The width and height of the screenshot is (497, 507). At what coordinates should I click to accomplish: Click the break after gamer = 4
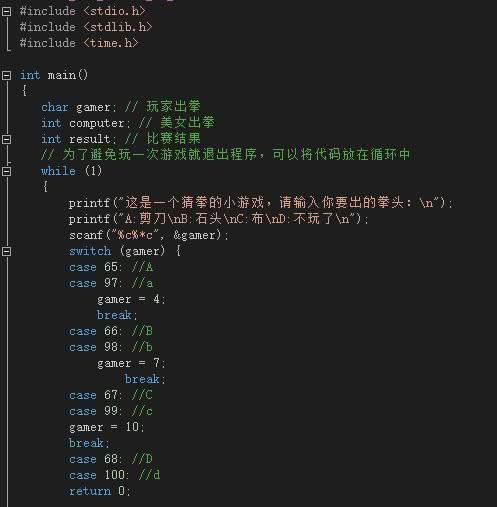pos(117,315)
